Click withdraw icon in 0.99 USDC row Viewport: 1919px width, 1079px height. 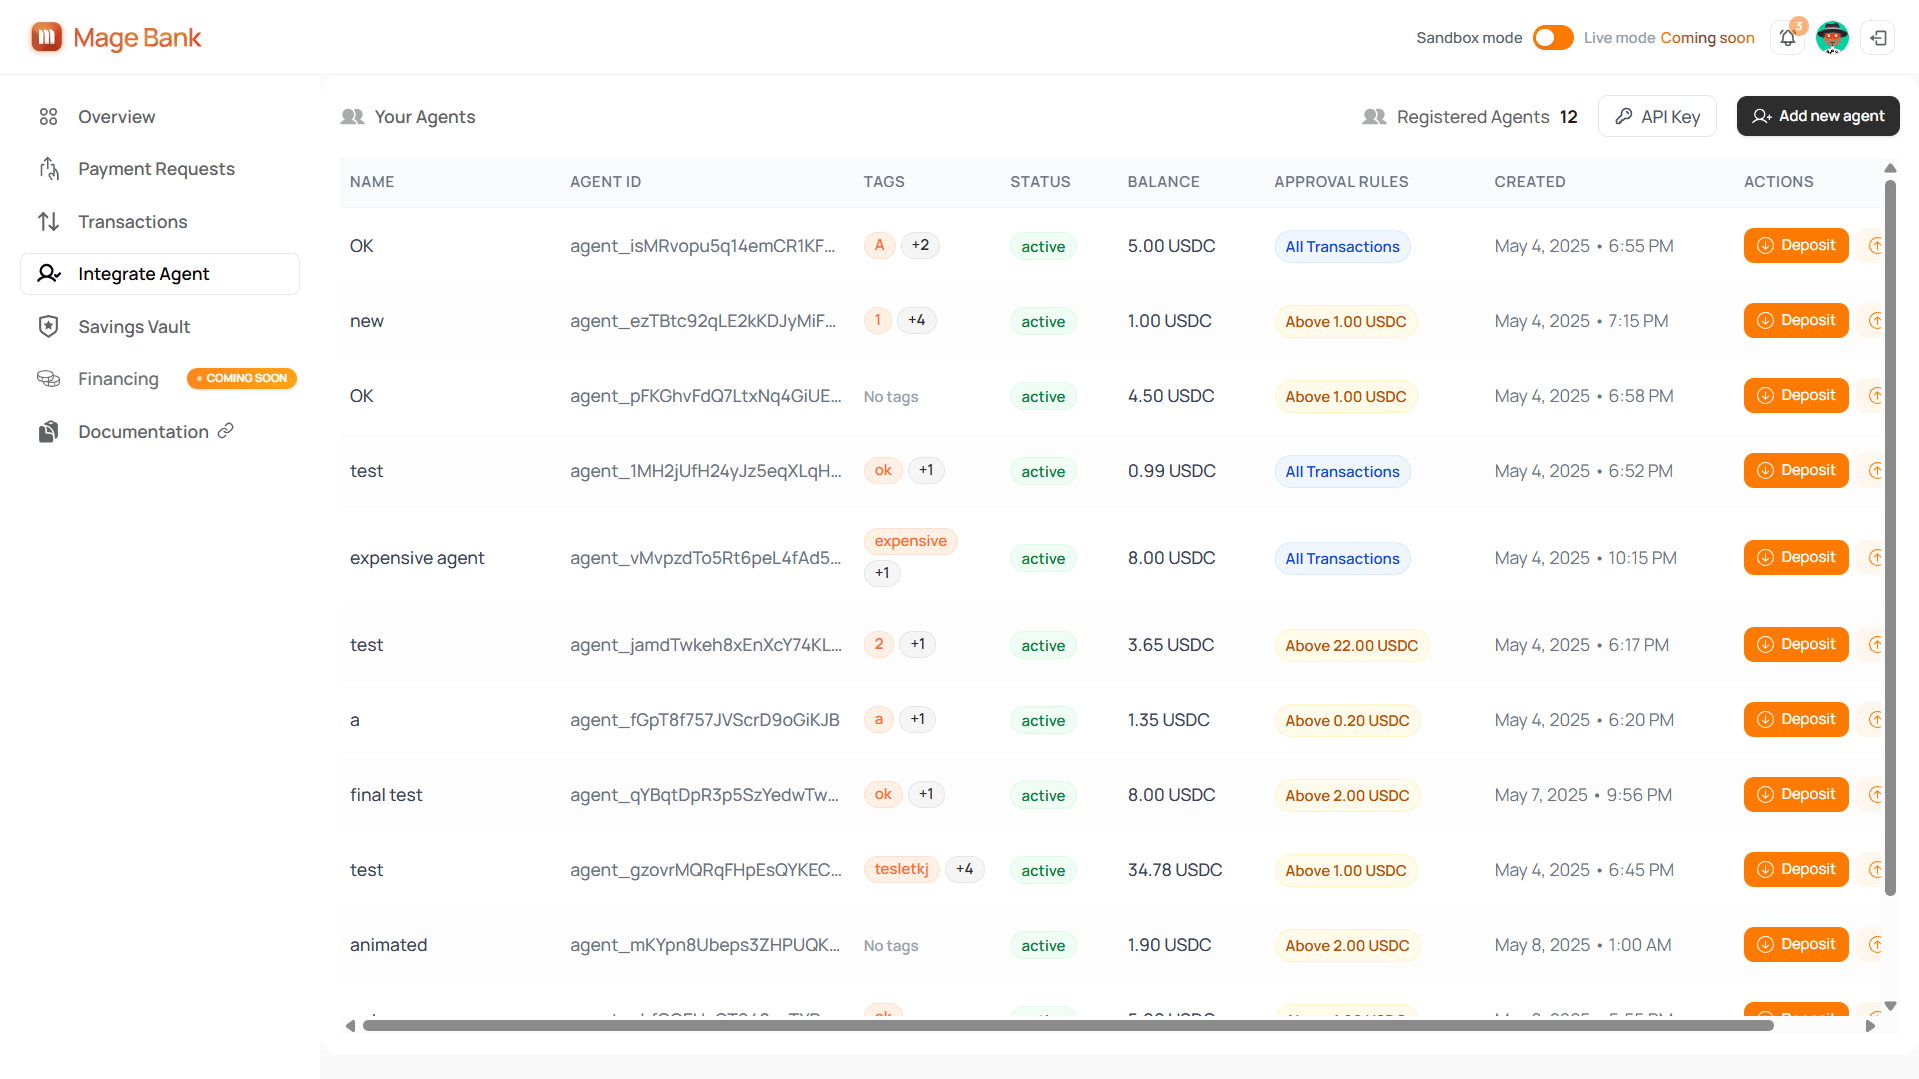(1873, 471)
